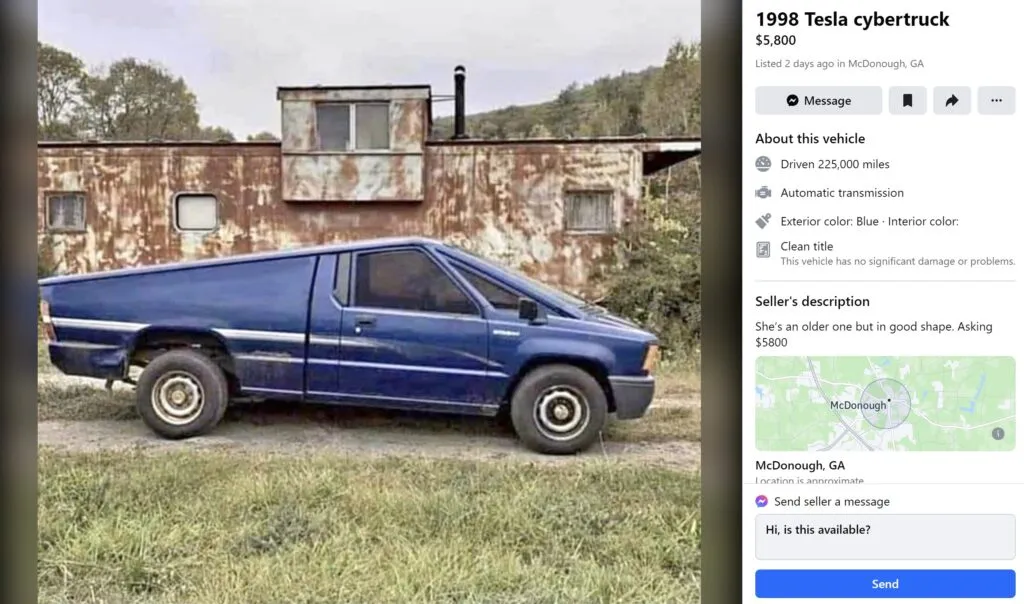Click the 'Hi, is this available?' message field
The image size is (1024, 604).
885,537
